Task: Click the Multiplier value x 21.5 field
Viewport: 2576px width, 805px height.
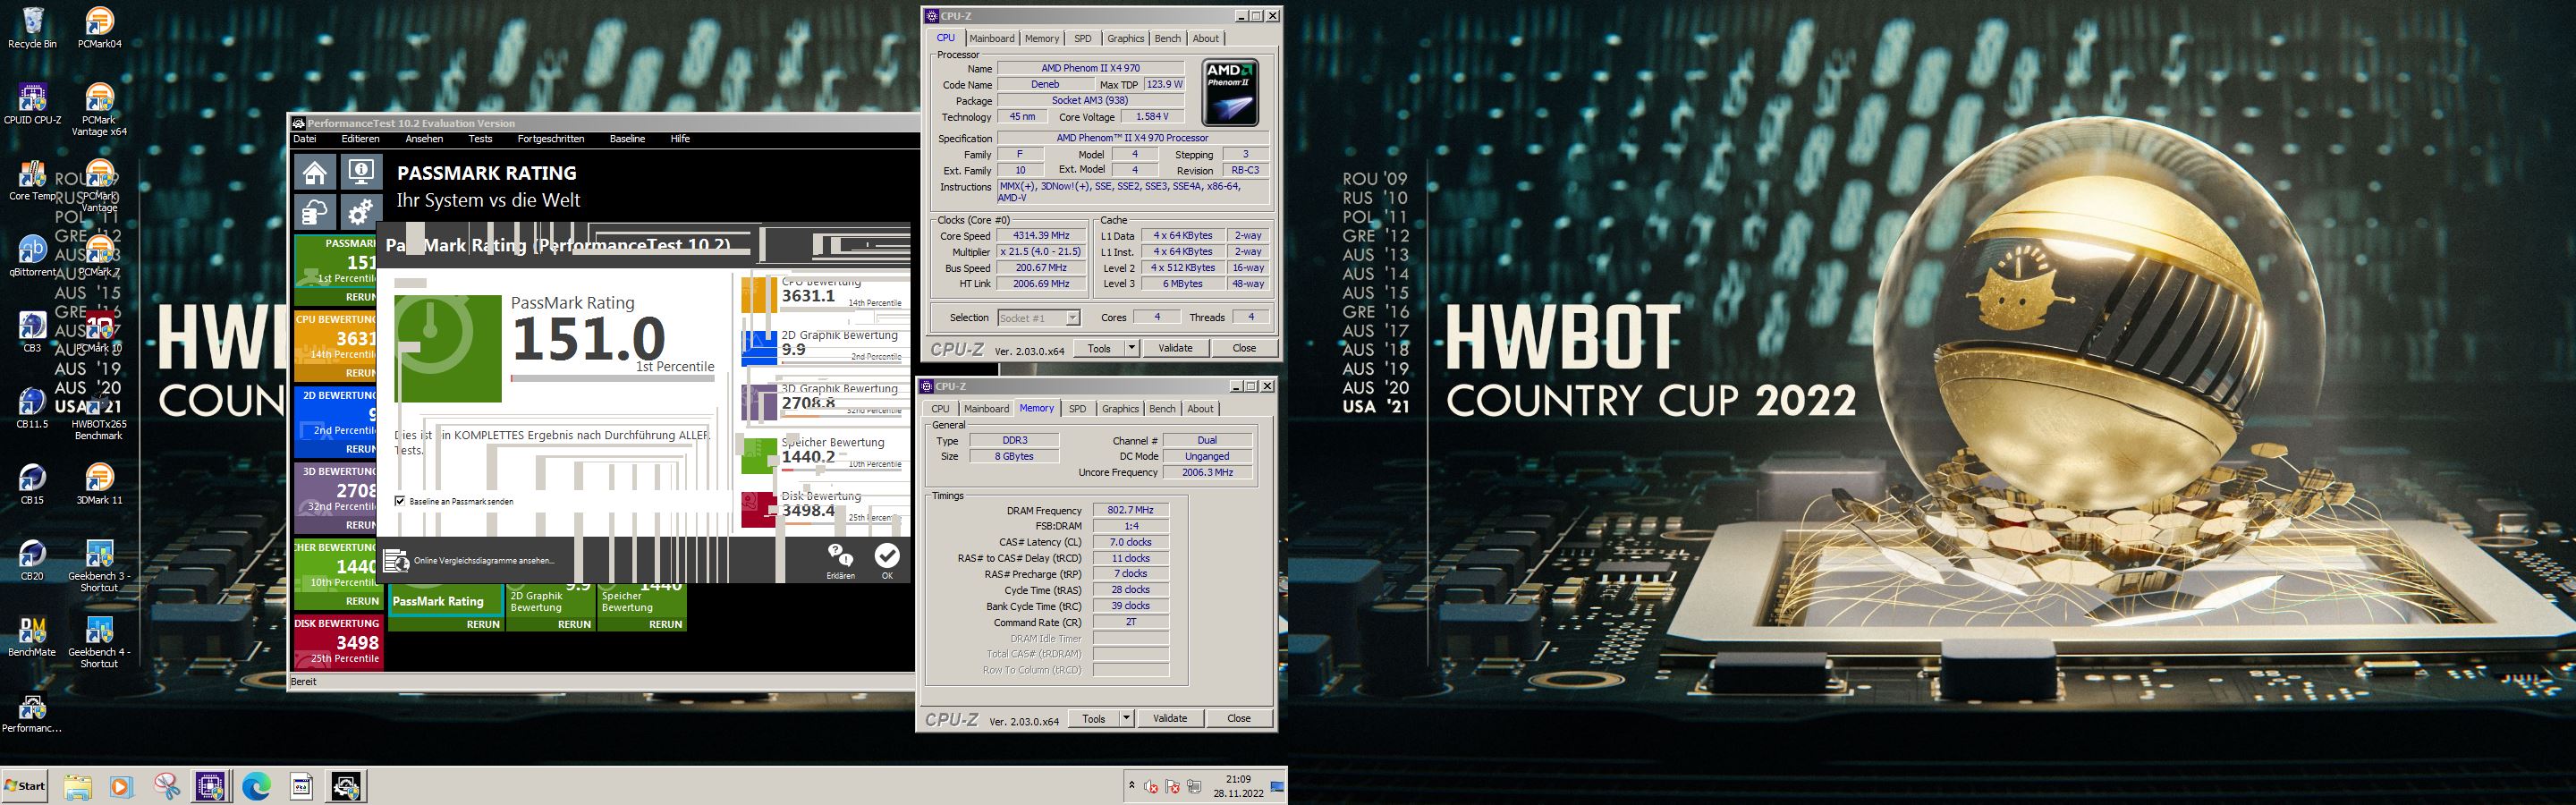Action: (x=1040, y=252)
